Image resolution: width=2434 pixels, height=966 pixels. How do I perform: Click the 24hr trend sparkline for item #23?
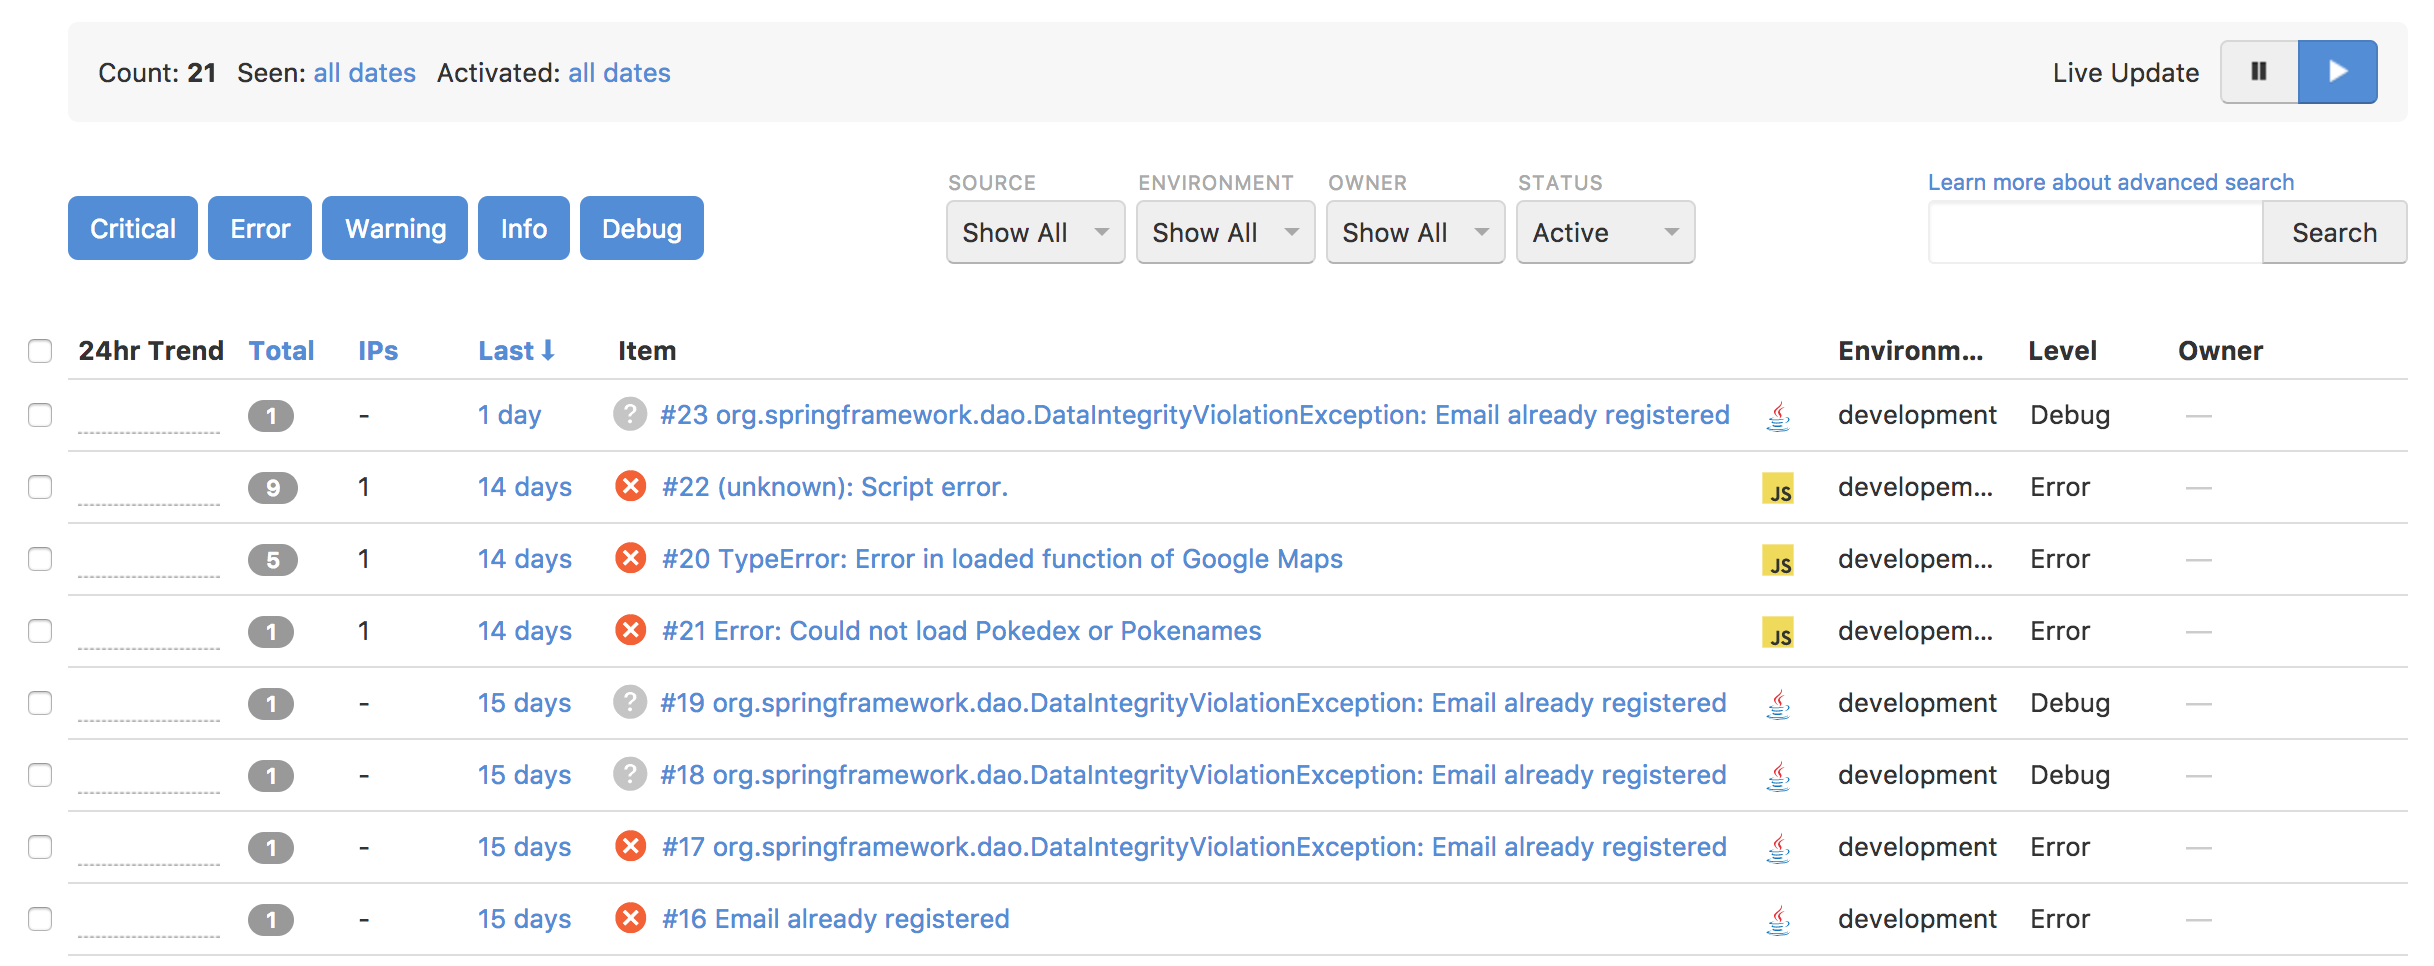[x=149, y=417]
